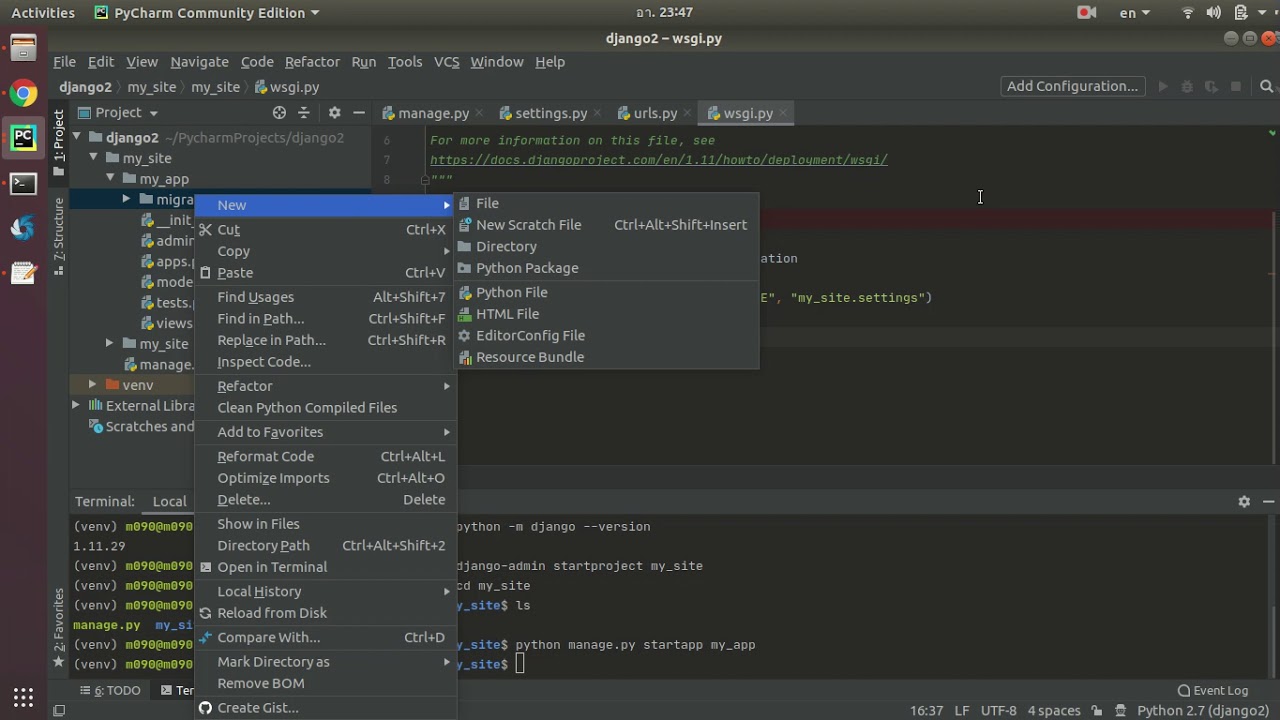Open PyCharm Community Edition app menu
This screenshot has height=720, width=1280.
(x=207, y=13)
